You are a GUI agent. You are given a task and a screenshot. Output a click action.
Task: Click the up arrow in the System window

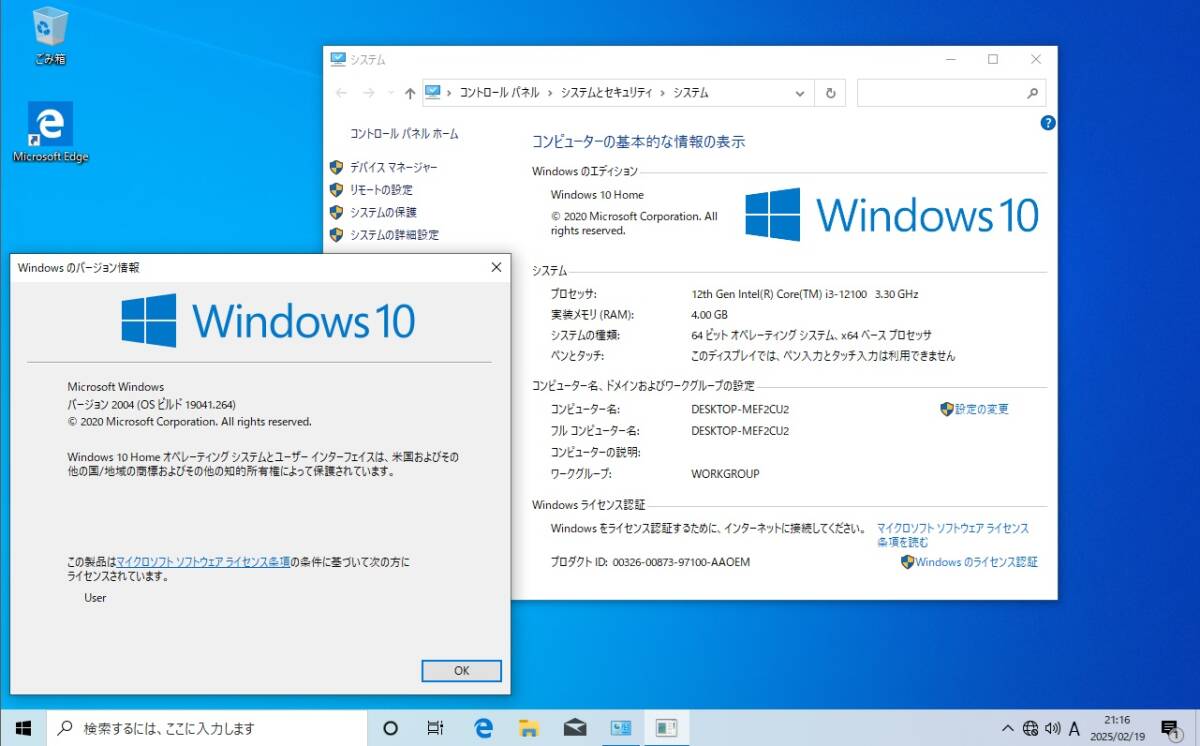(410, 93)
